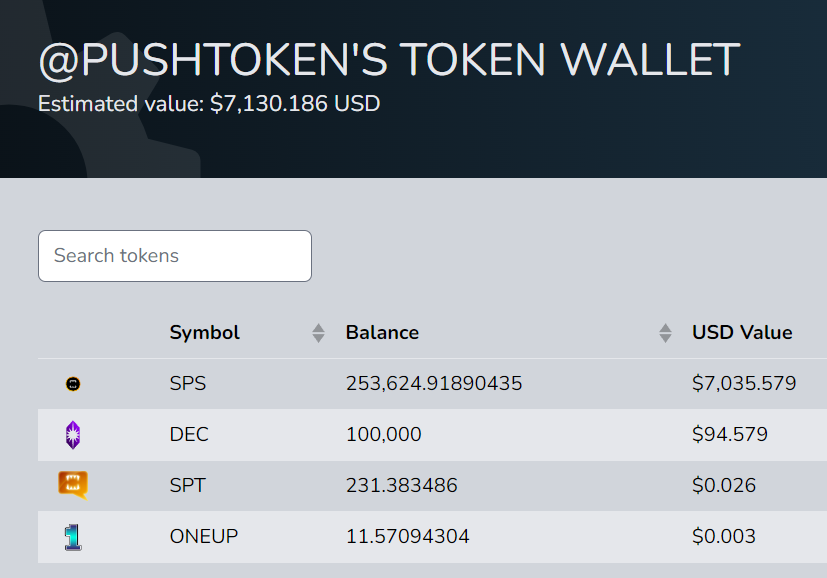The height and width of the screenshot is (578, 827).
Task: Click the sort arrows beside Symbol header
Action: click(x=318, y=332)
